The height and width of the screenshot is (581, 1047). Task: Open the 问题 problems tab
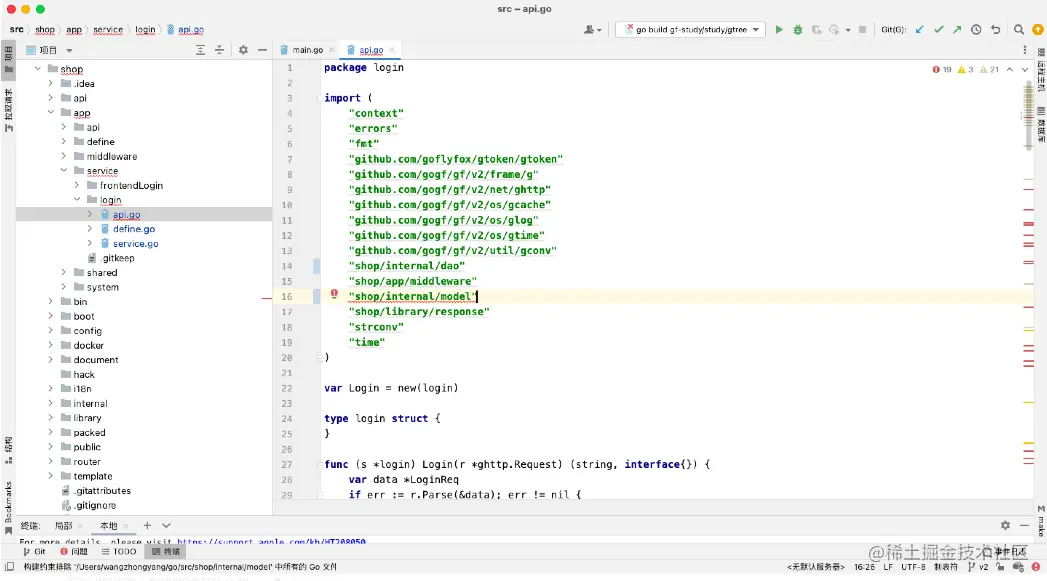[74, 552]
